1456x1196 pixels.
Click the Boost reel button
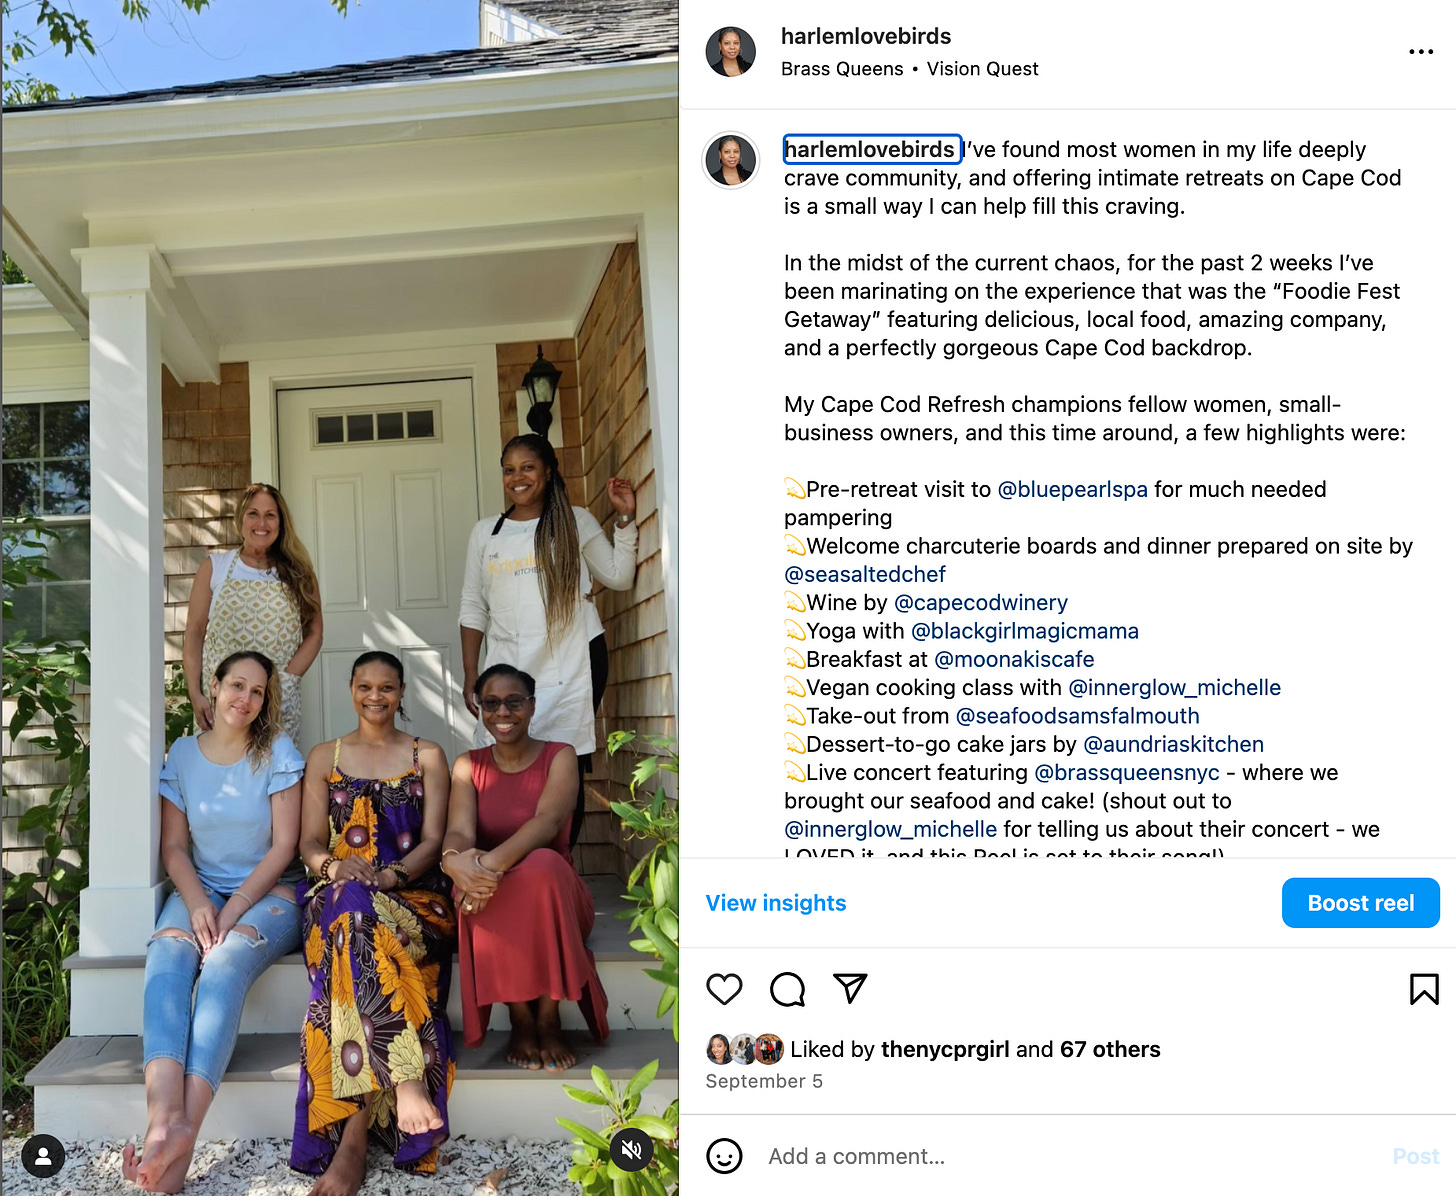[x=1360, y=903]
